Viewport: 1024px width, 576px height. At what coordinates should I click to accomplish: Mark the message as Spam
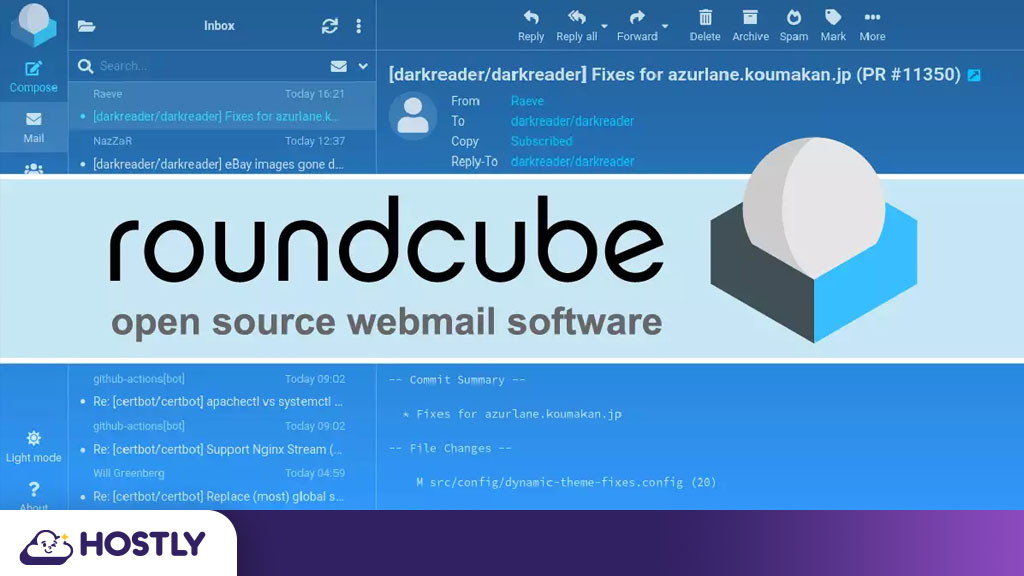click(794, 26)
